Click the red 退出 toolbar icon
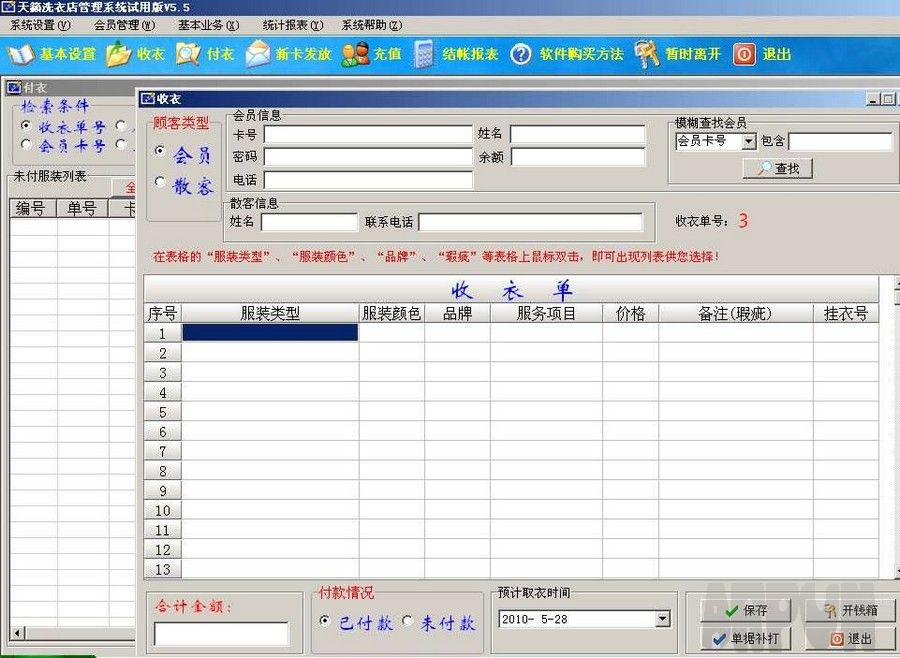Viewport: 900px width, 658px height. 743,54
